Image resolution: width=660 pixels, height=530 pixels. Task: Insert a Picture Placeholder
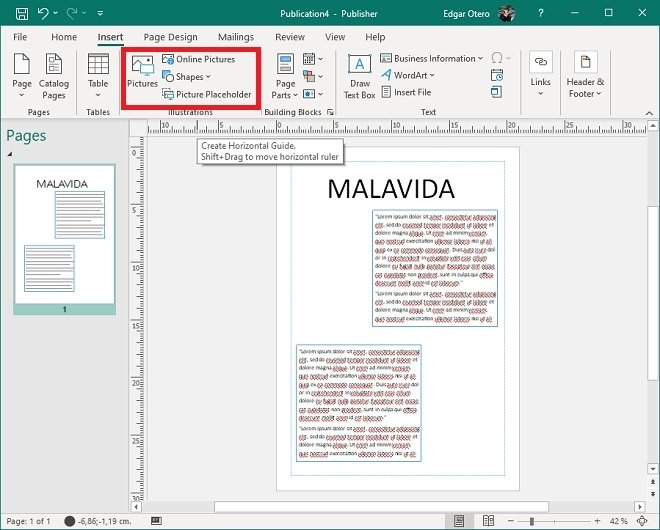tap(207, 94)
